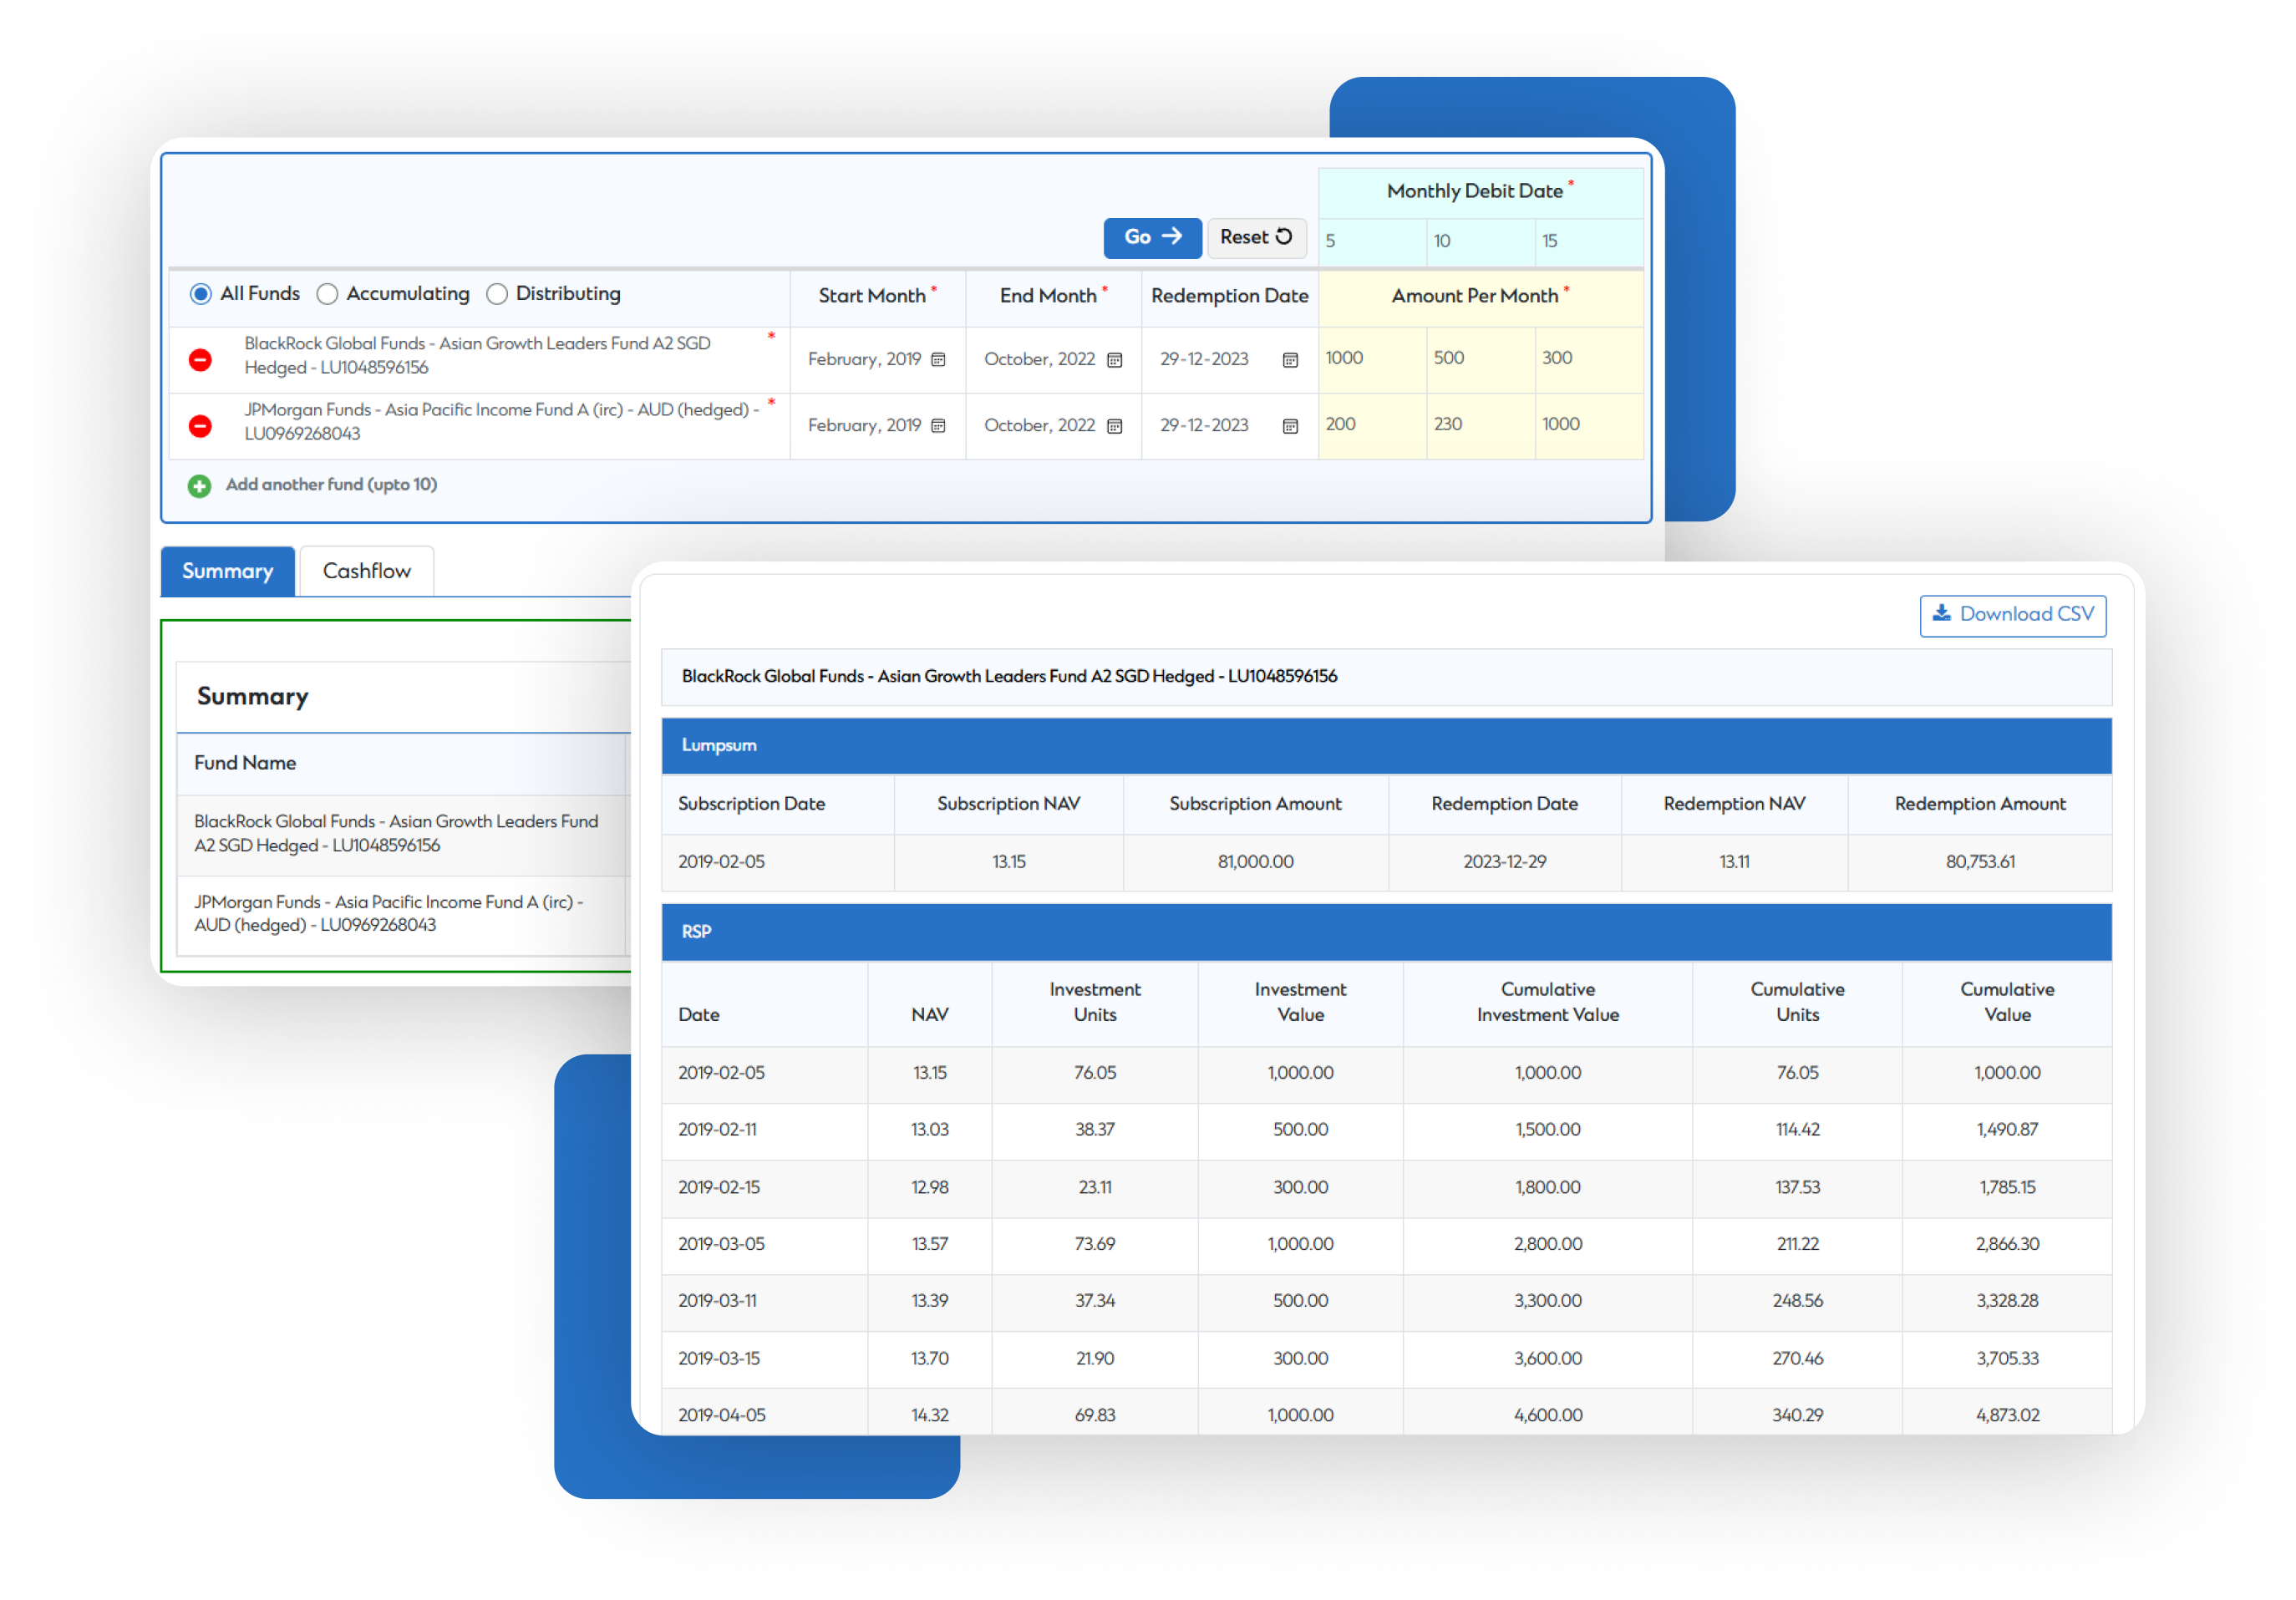The image size is (2296, 1600).
Task: Open End Month calendar for BlackRock row
Action: point(1114,360)
